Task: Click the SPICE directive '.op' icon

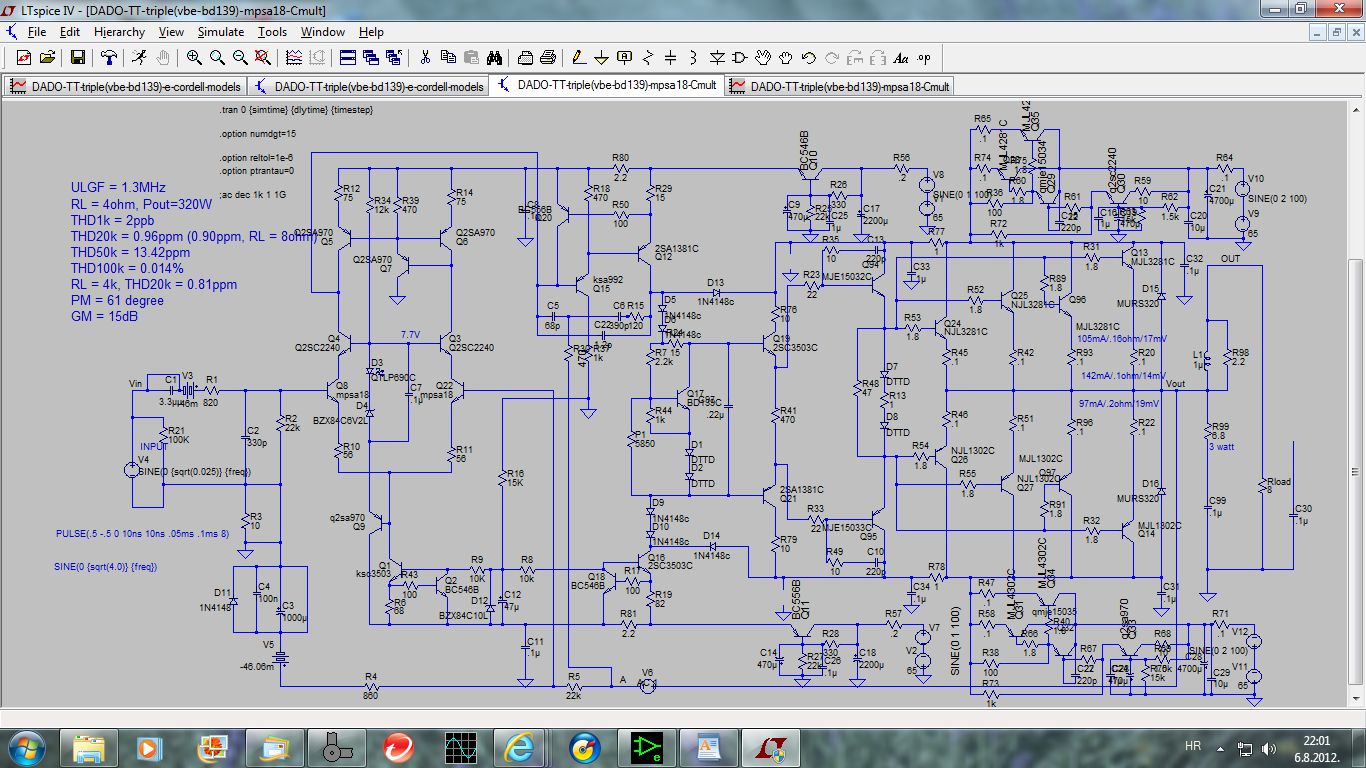Action: pyautogui.click(x=924, y=57)
